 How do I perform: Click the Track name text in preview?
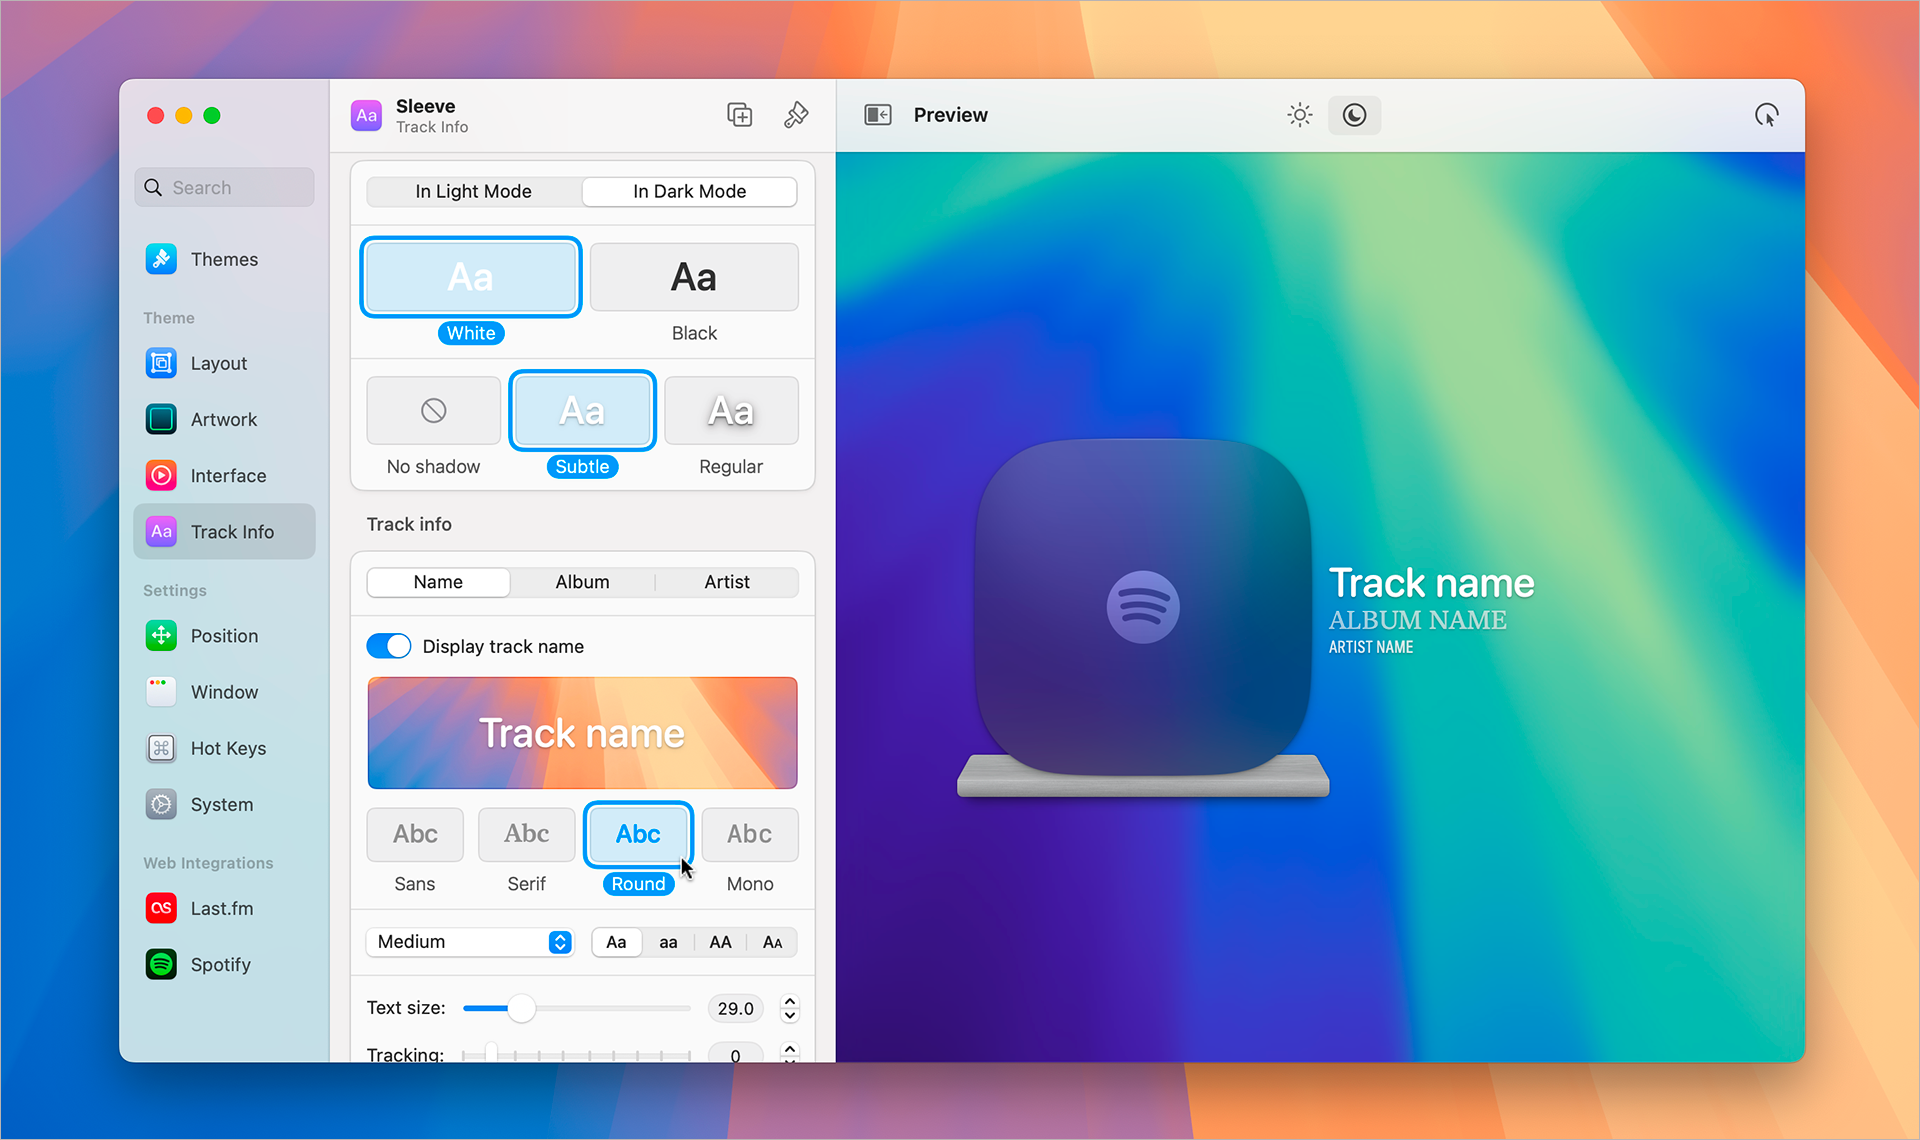click(x=1431, y=583)
